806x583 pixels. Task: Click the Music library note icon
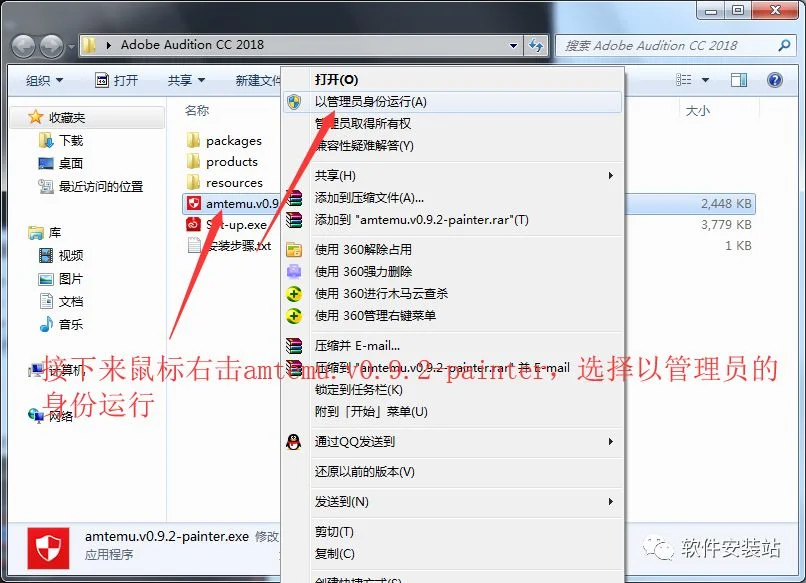46,324
